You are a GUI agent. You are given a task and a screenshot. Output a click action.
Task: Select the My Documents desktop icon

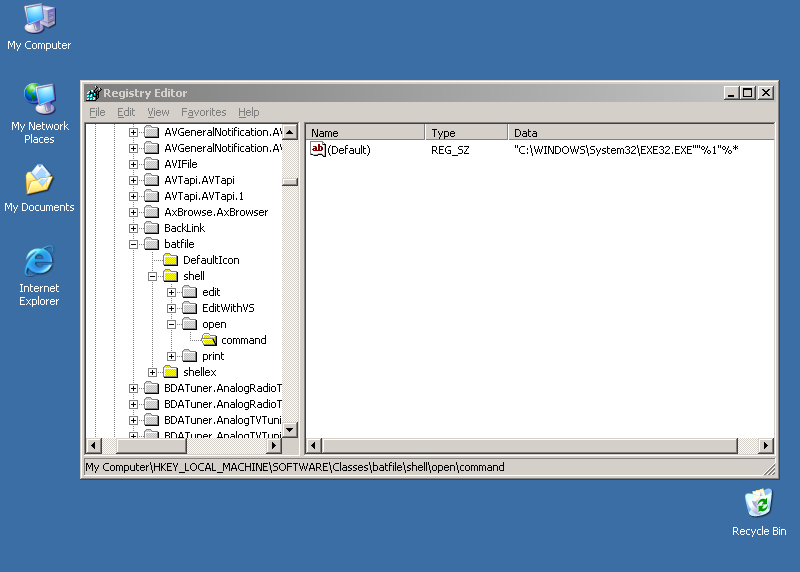[39, 188]
